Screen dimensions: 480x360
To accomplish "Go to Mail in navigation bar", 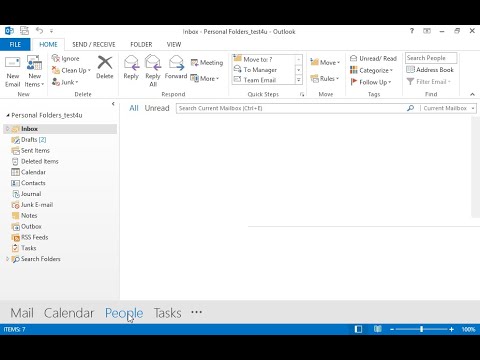I will (x=22, y=313).
